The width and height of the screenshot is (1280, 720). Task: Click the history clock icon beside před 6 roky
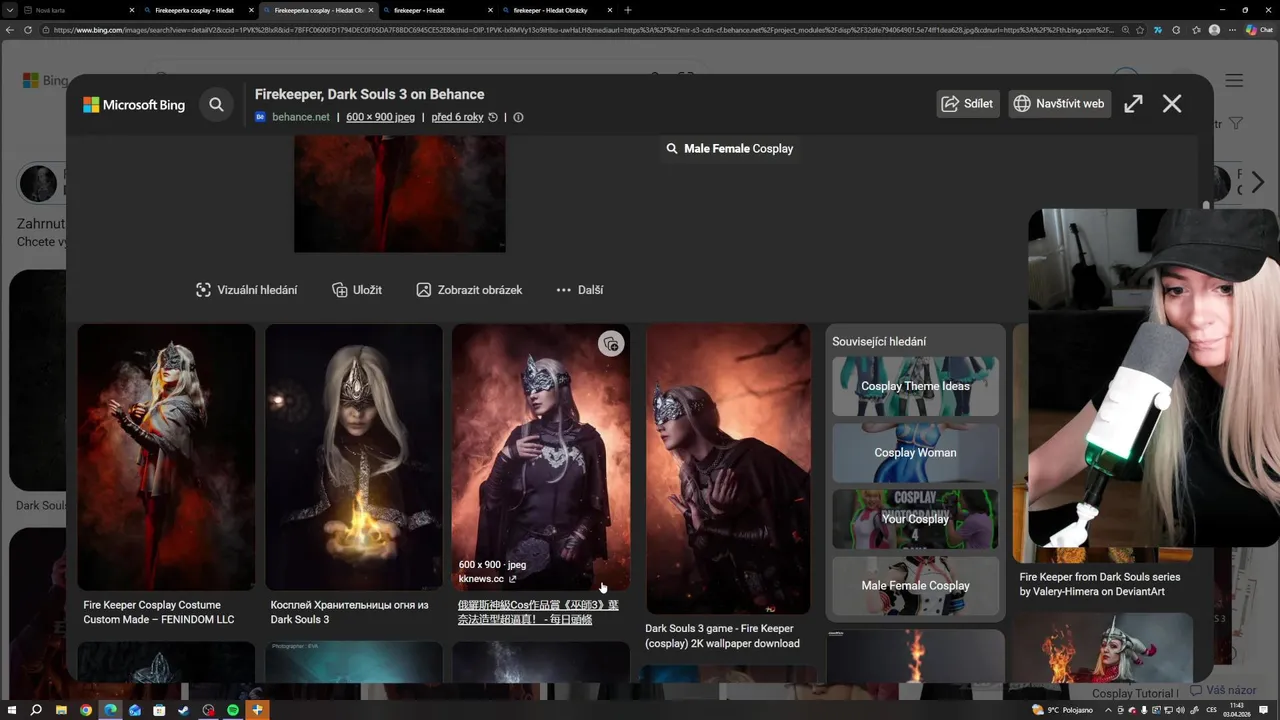(x=493, y=117)
